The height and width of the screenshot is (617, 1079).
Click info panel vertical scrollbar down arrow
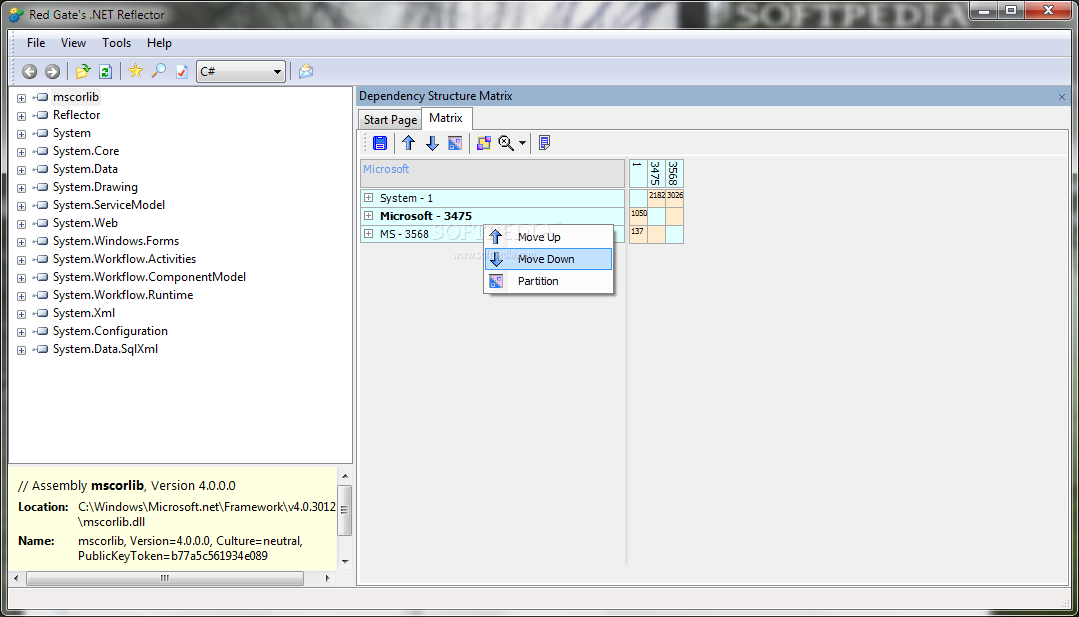point(345,561)
